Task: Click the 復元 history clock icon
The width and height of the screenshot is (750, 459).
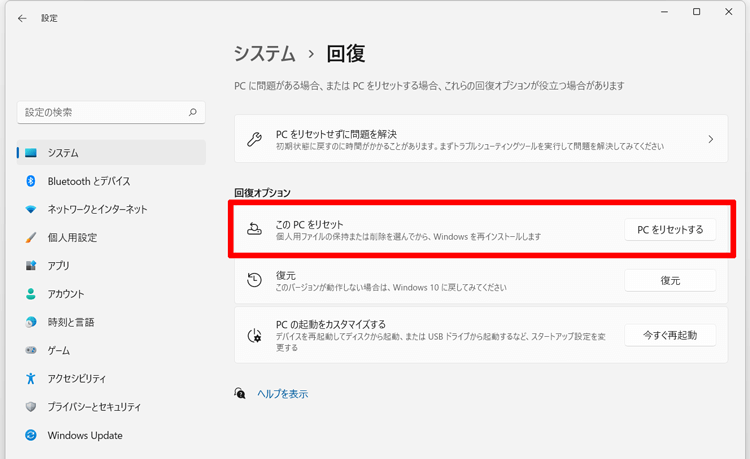Action: (x=254, y=280)
